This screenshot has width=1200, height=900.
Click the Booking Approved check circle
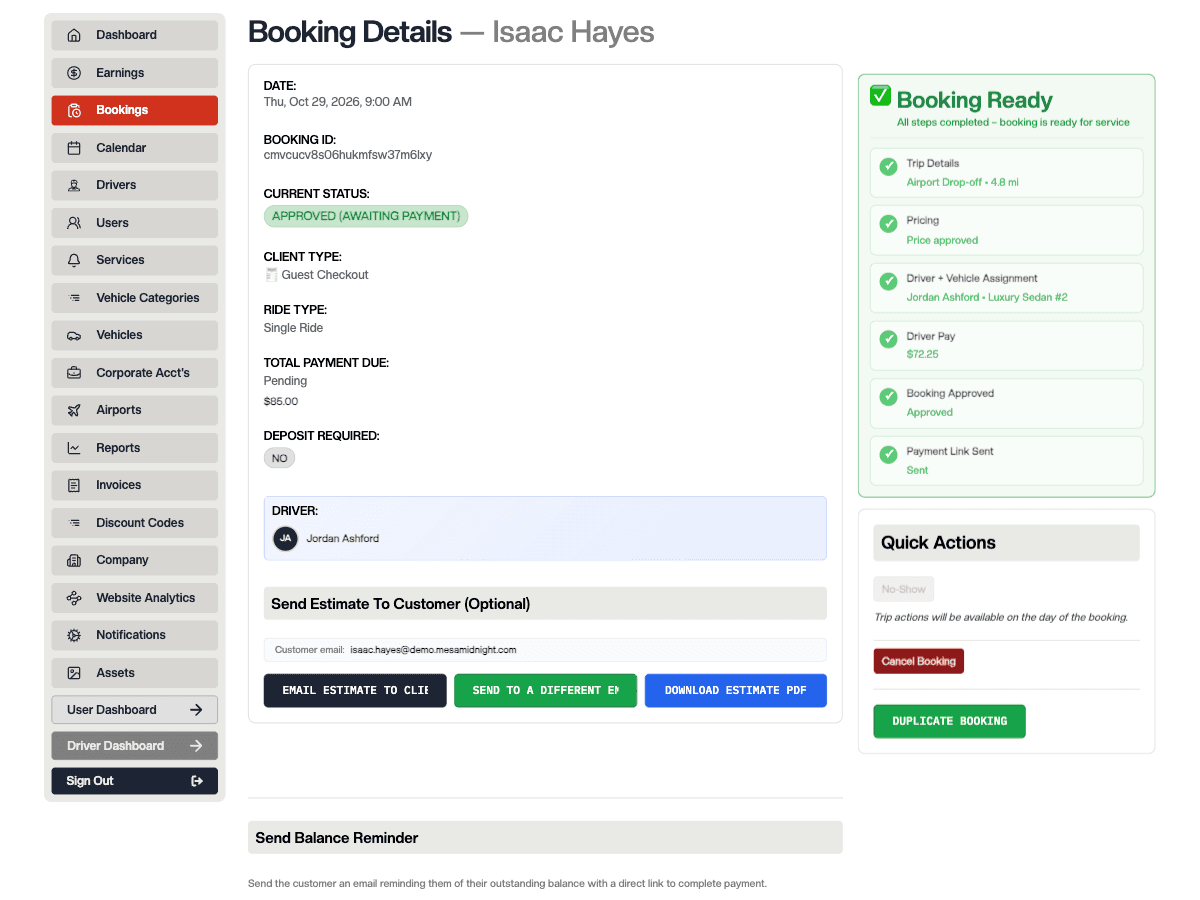(888, 397)
